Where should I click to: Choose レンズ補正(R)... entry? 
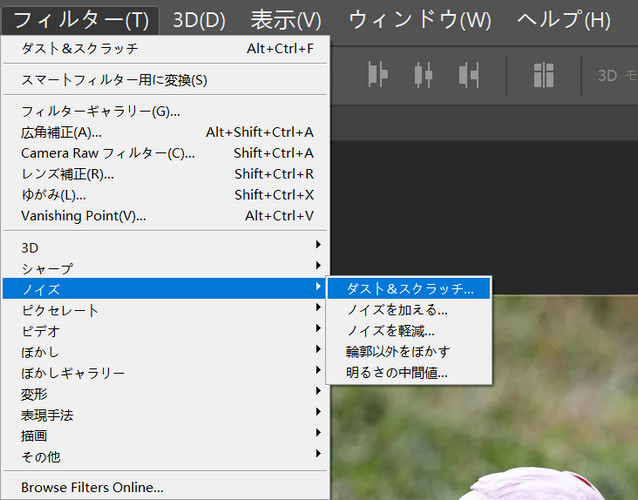165,174
